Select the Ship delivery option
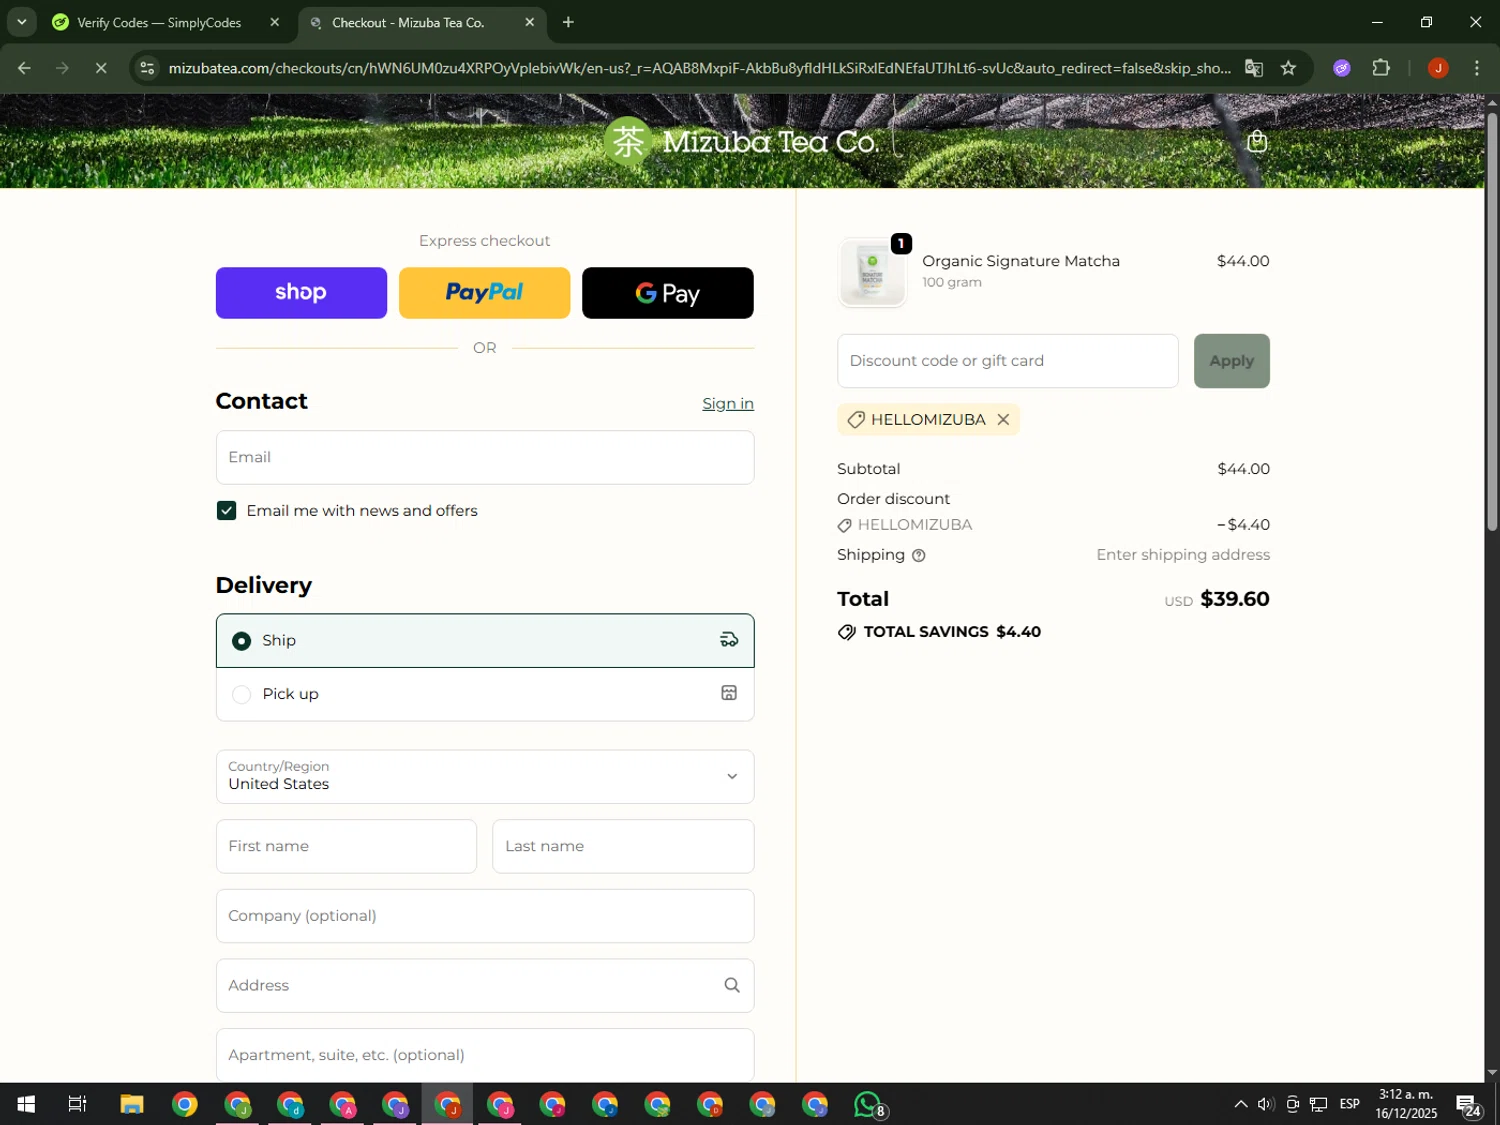The width and height of the screenshot is (1500, 1125). (x=485, y=640)
